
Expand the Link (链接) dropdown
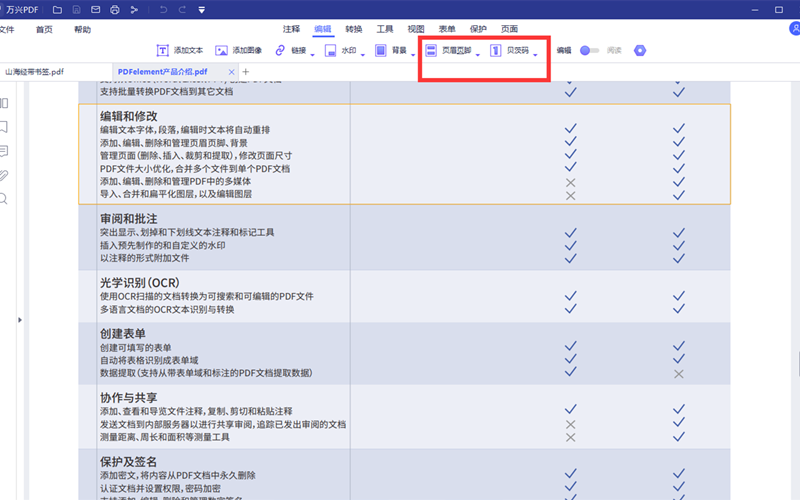pos(312,52)
